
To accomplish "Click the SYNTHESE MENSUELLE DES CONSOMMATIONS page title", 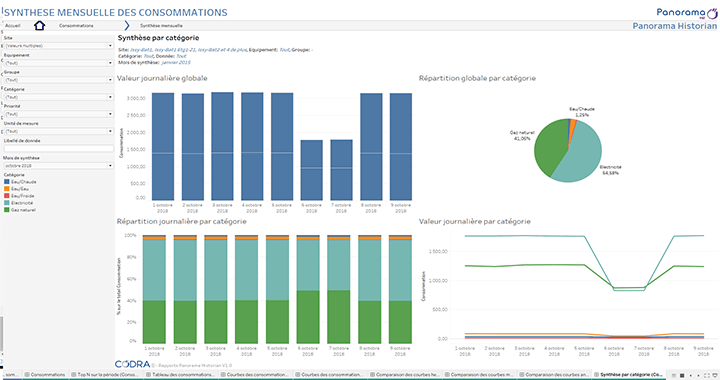I will [x=115, y=12].
